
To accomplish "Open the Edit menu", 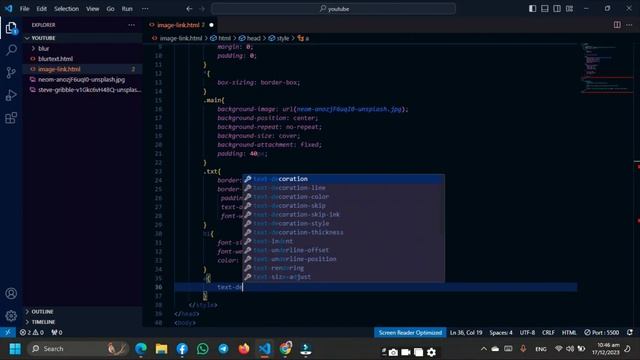I will click(41, 9).
